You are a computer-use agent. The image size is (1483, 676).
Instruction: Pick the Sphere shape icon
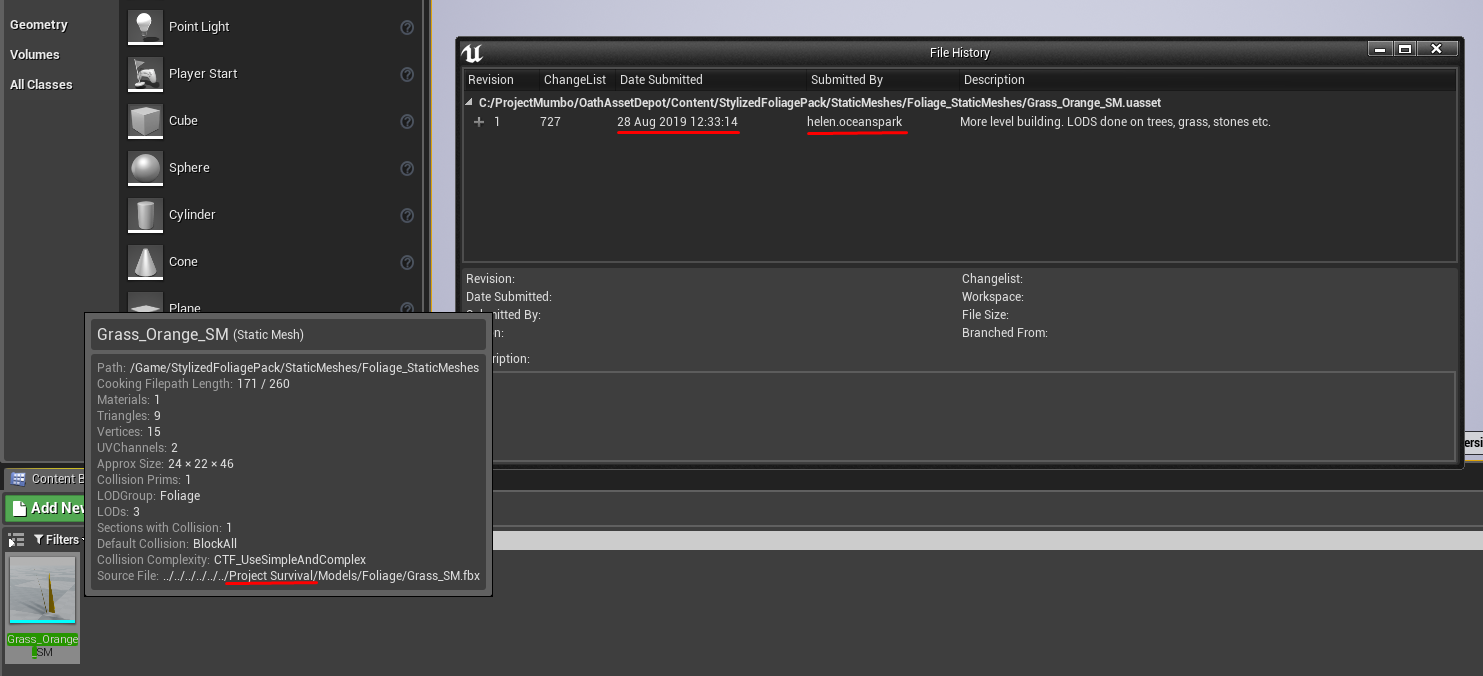(145, 168)
